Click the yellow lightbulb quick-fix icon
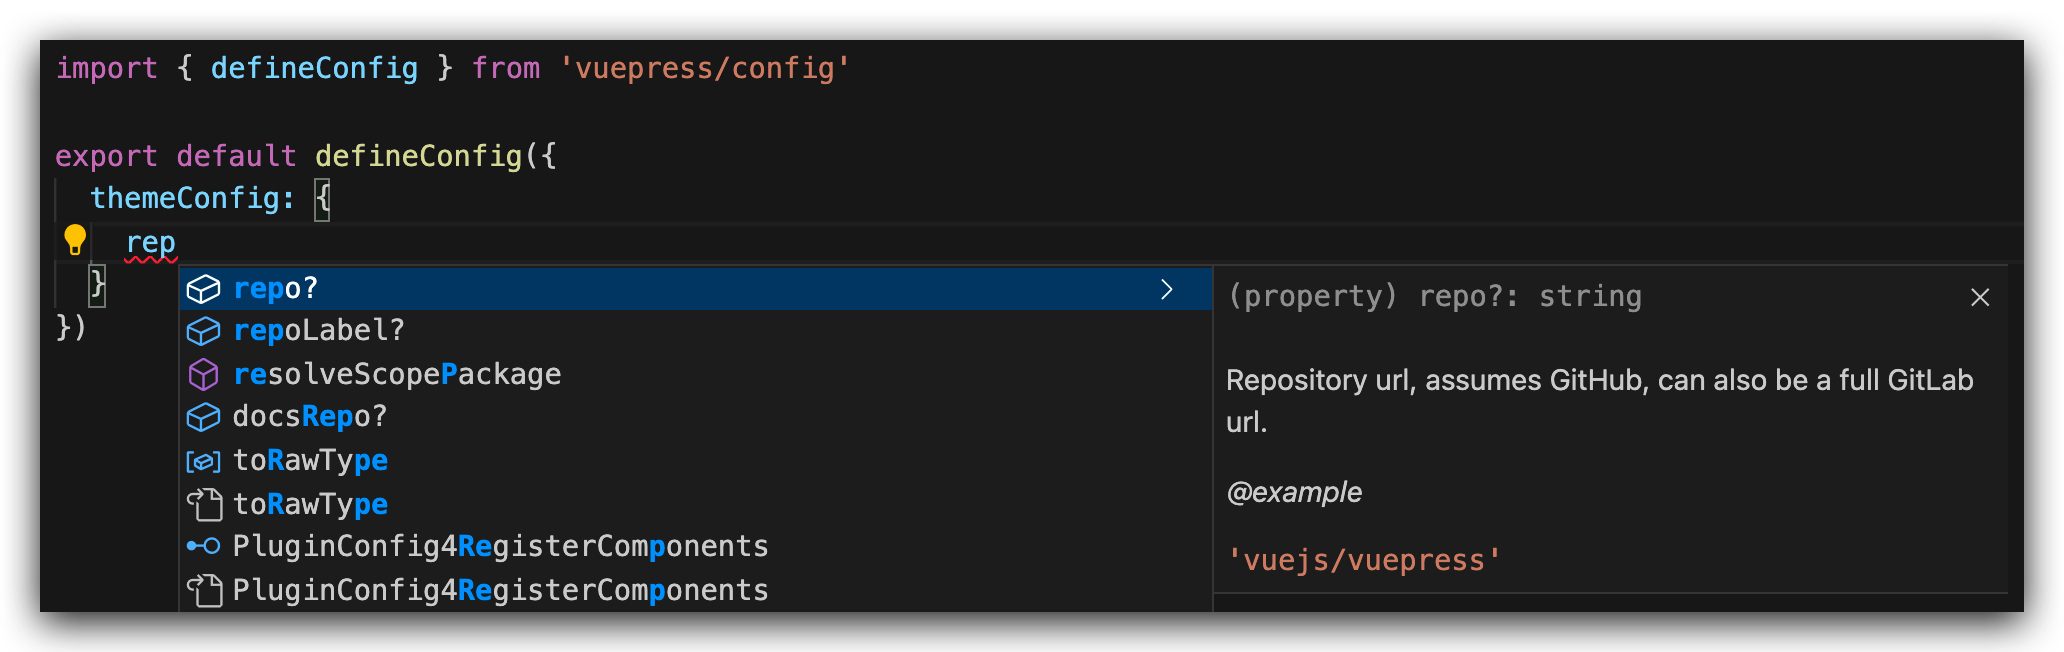This screenshot has height=652, width=2064. pyautogui.click(x=75, y=240)
